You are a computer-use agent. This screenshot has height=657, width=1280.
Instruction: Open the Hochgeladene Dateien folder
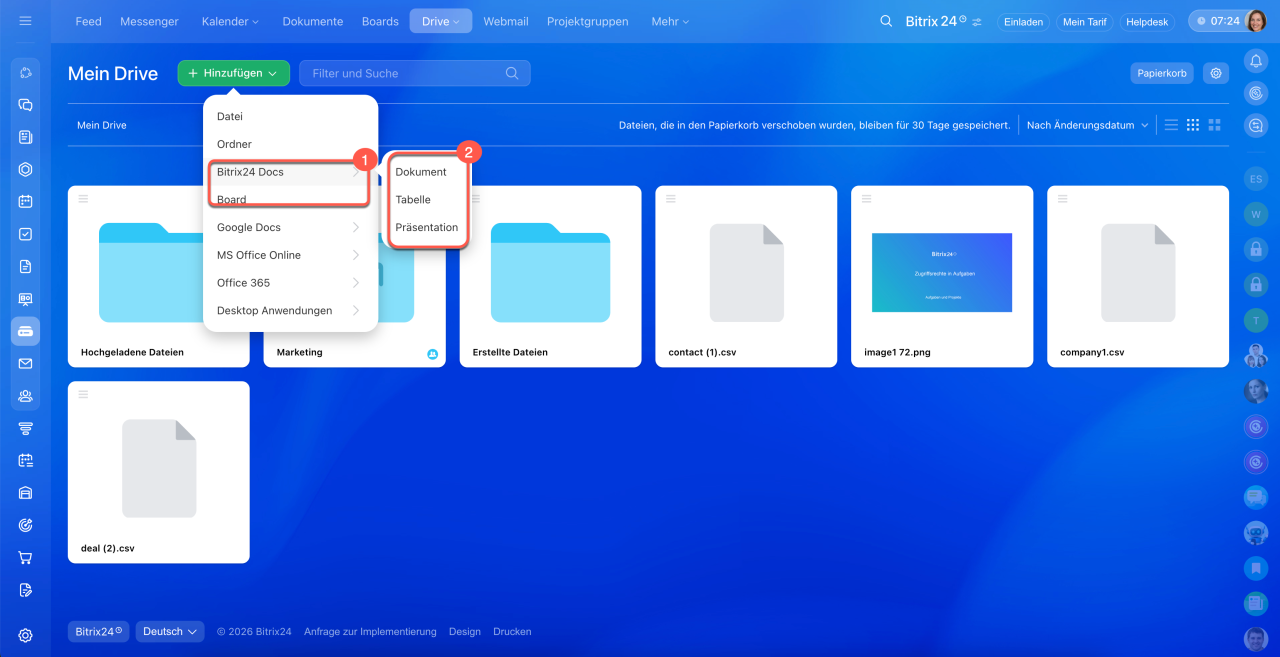pyautogui.click(x=159, y=277)
